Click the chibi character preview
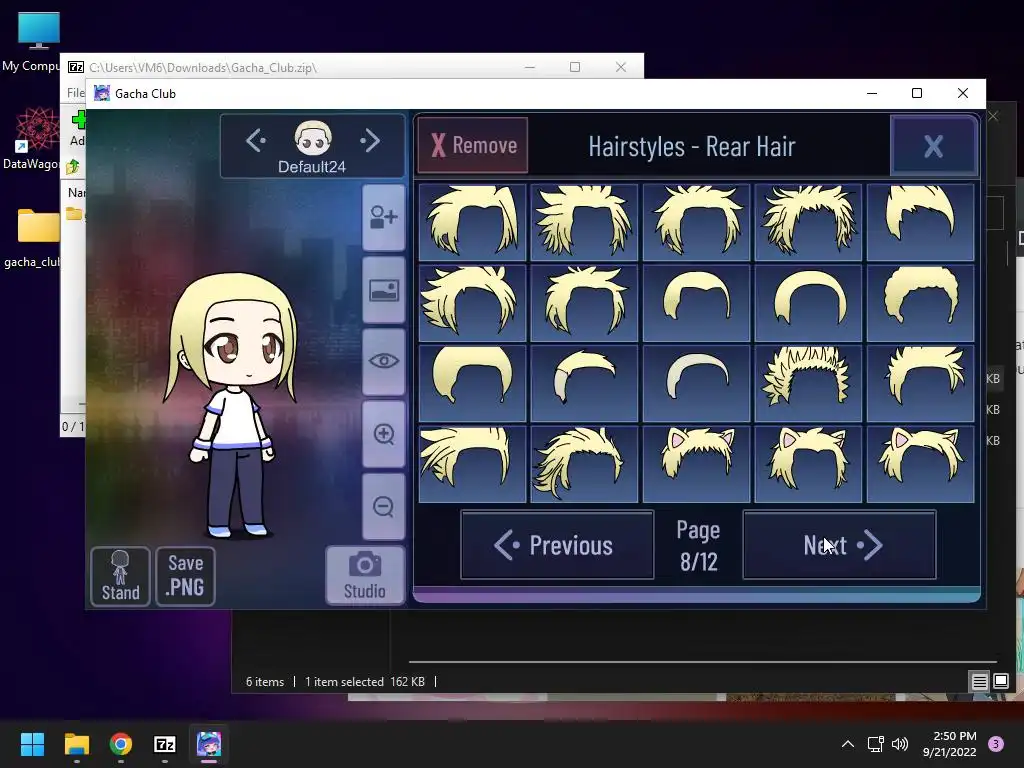 point(232,405)
